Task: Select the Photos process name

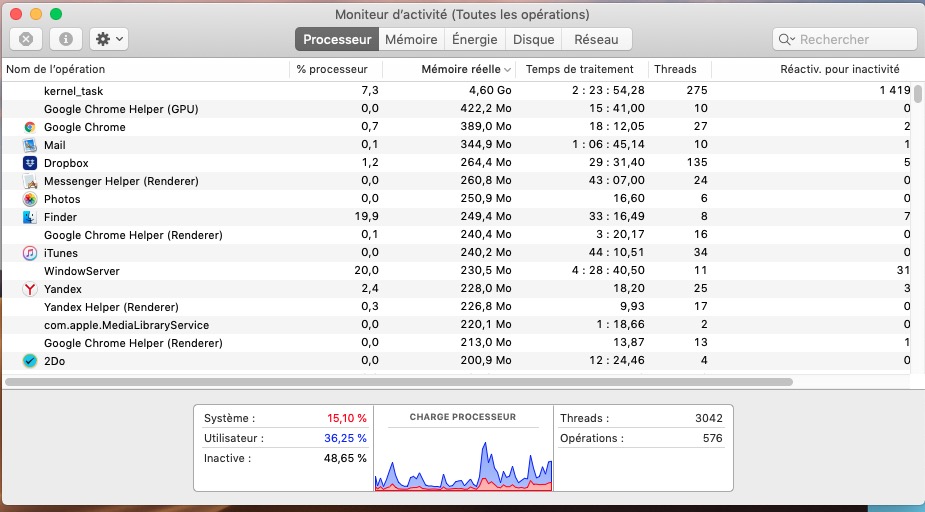Action: coord(62,199)
